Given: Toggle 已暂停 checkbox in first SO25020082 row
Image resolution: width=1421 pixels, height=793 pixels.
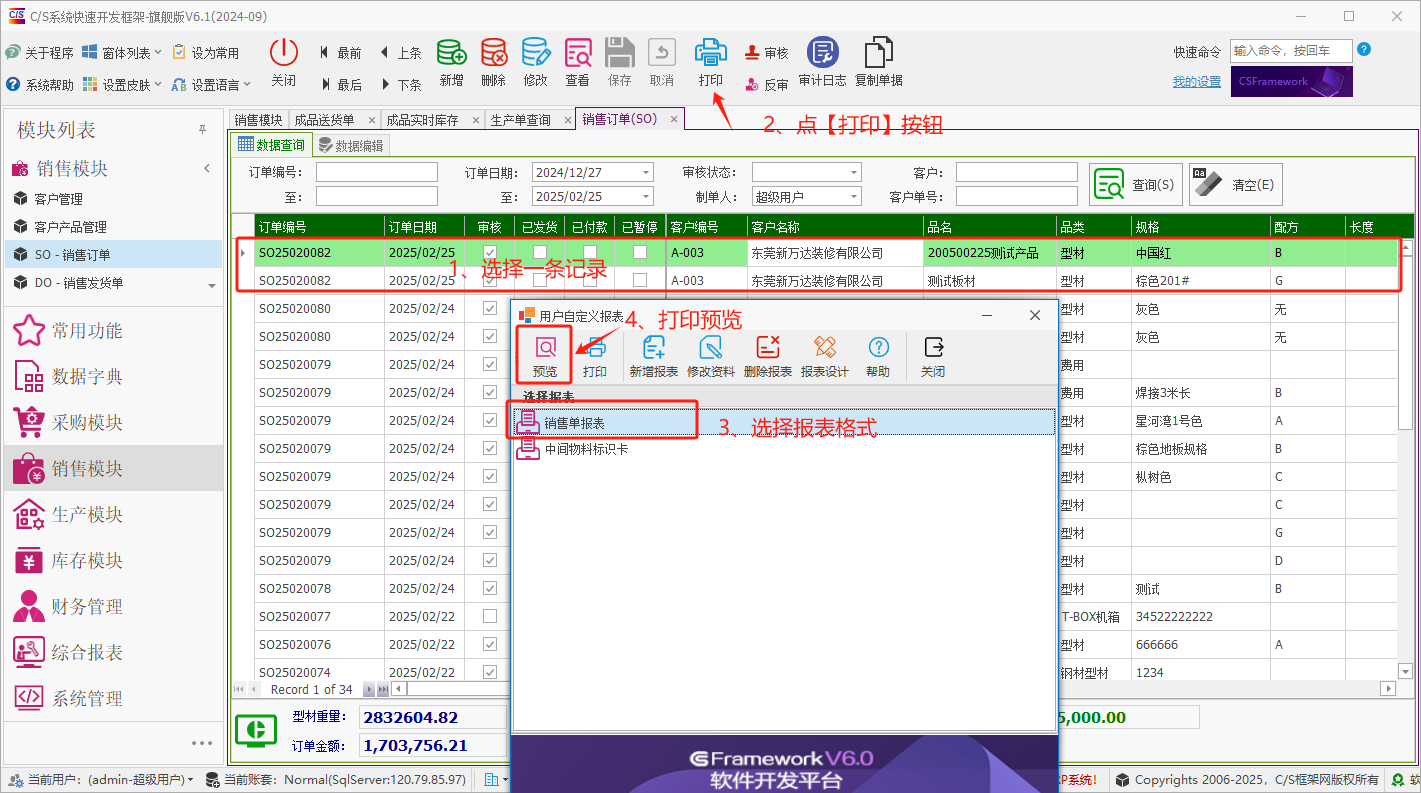Looking at the screenshot, I should 640,252.
